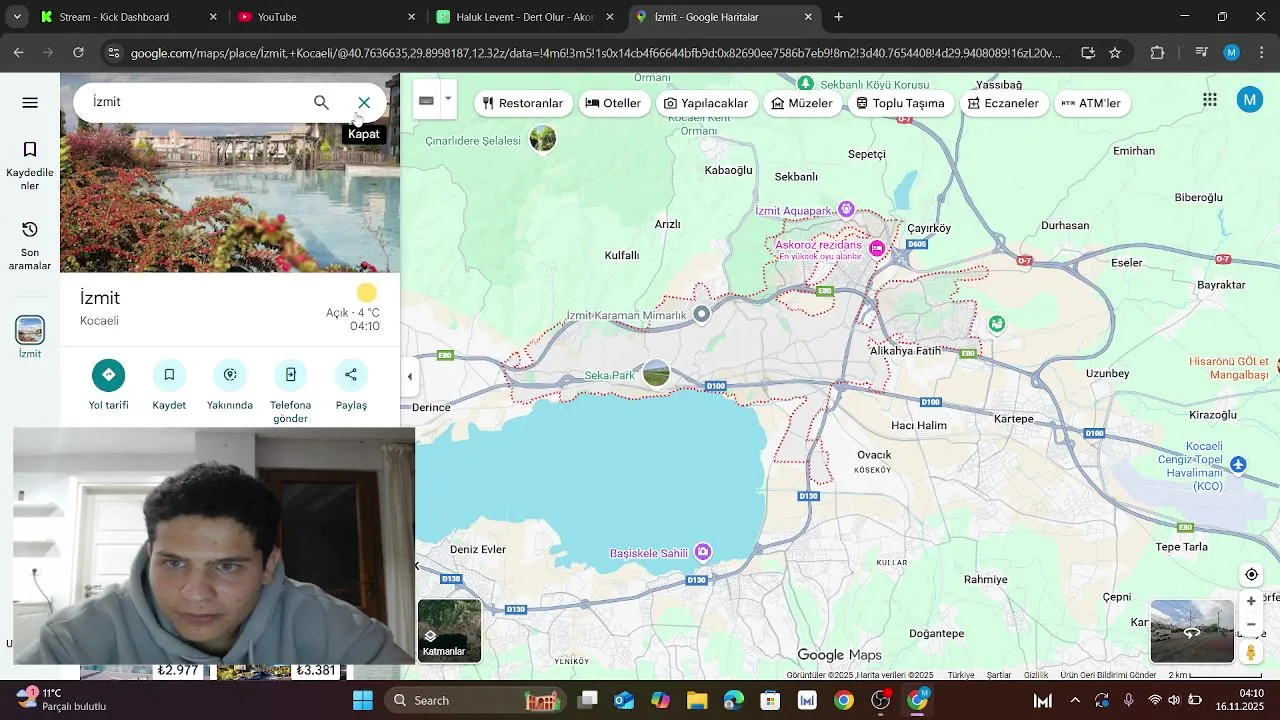Screen dimensions: 1280x720
Task: Open the tab search dropdown
Action: pos(16,17)
